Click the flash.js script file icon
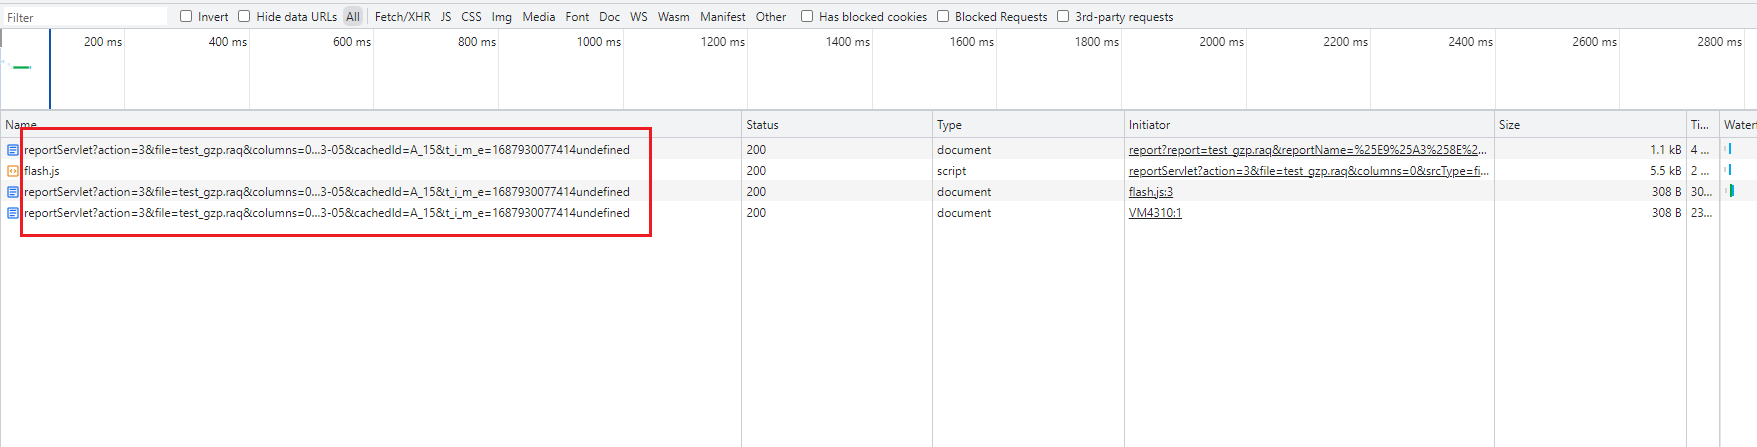The width and height of the screenshot is (1757, 447). coord(13,171)
